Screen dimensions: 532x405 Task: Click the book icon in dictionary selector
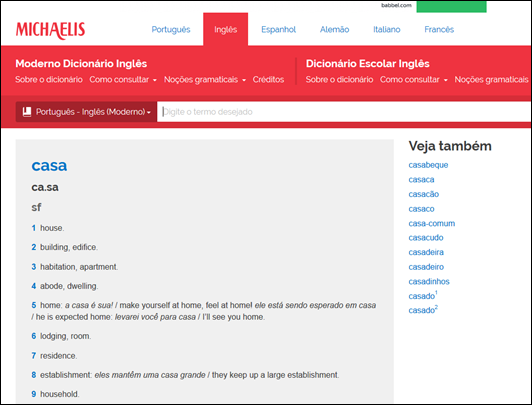27,112
